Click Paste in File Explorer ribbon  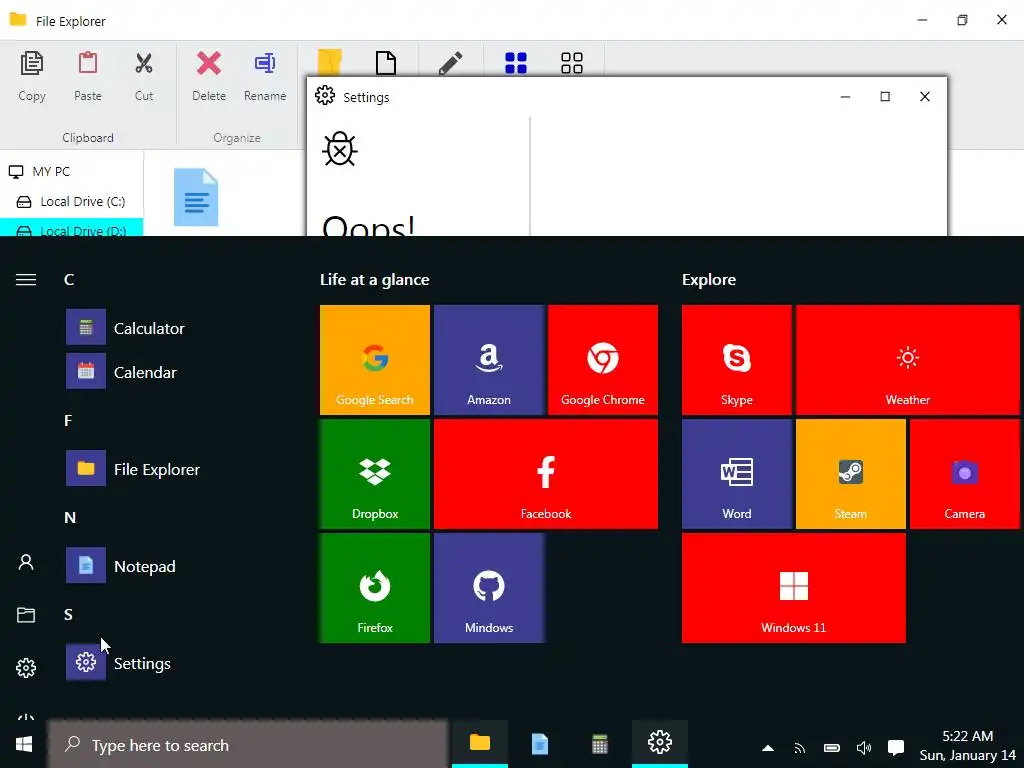(x=88, y=76)
